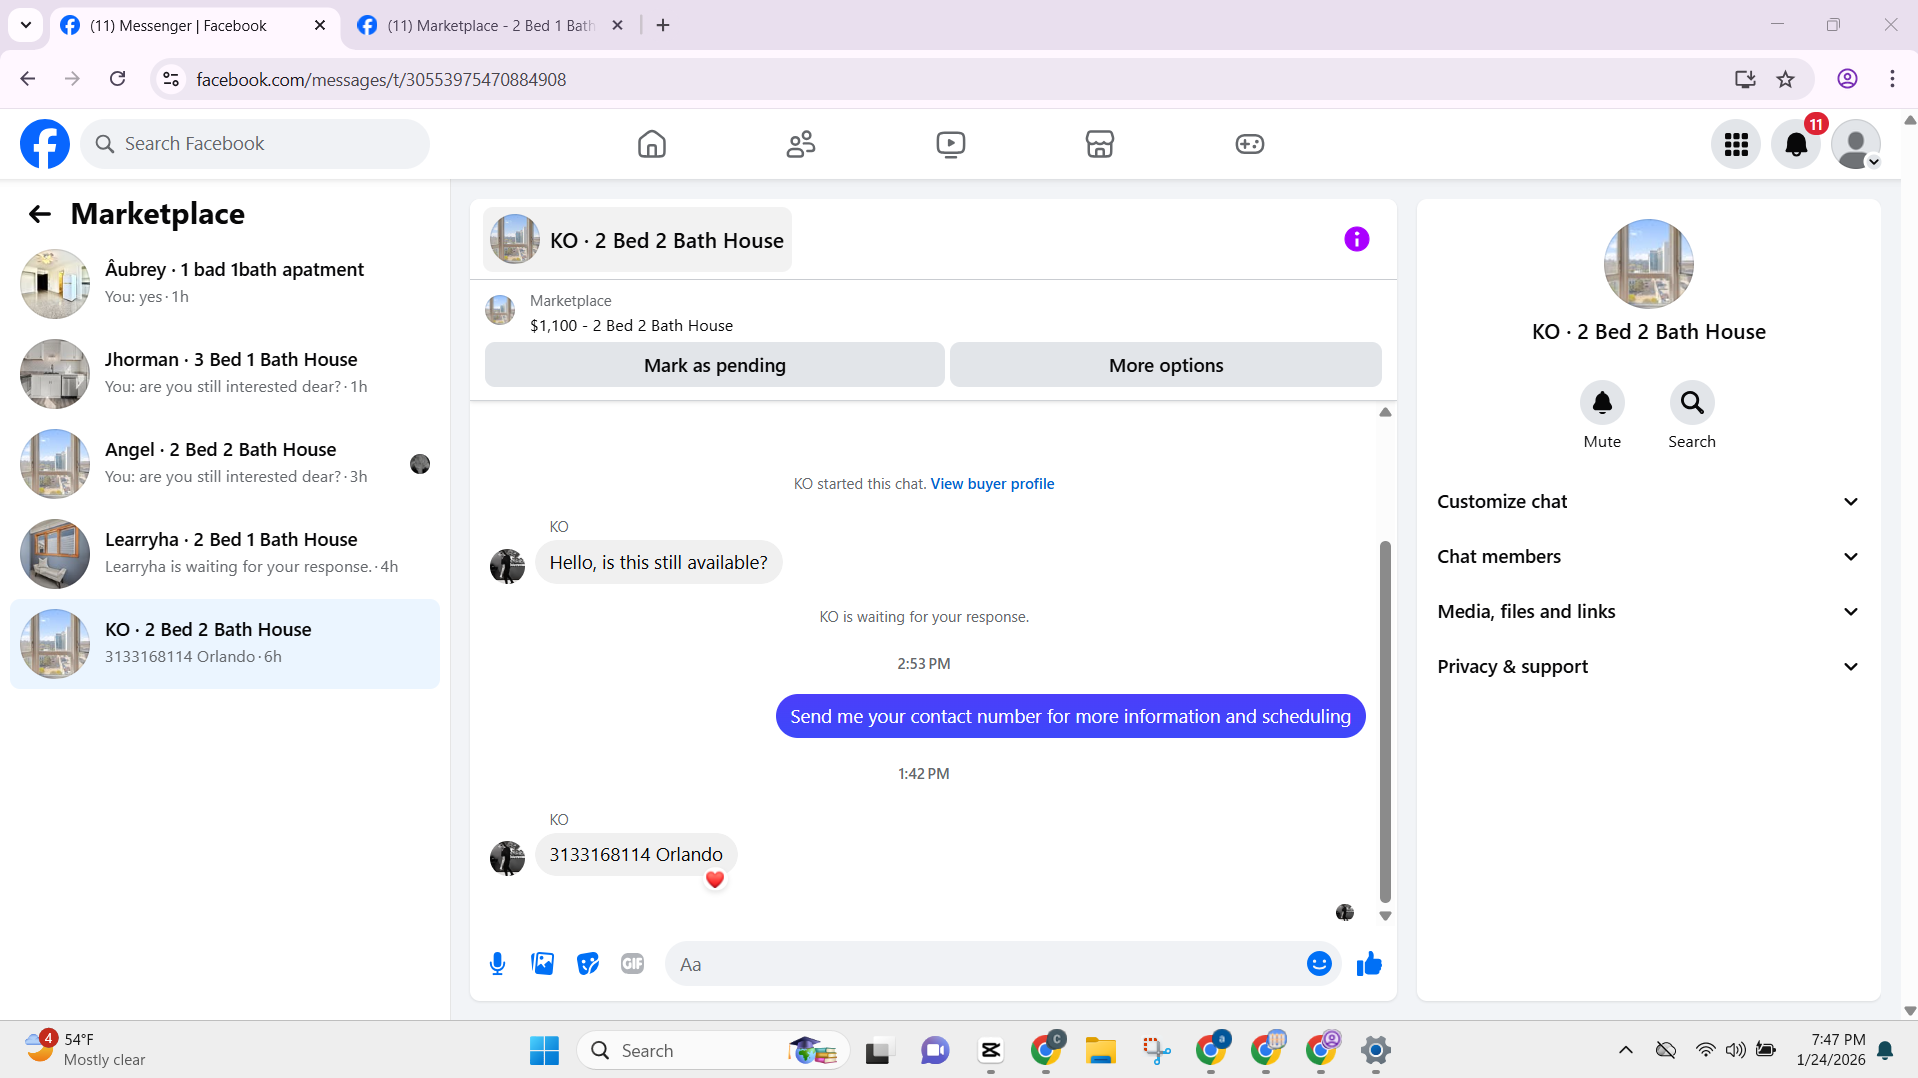Bookmark this page with star icon
This screenshot has height=1078, width=1918.
[x=1785, y=79]
